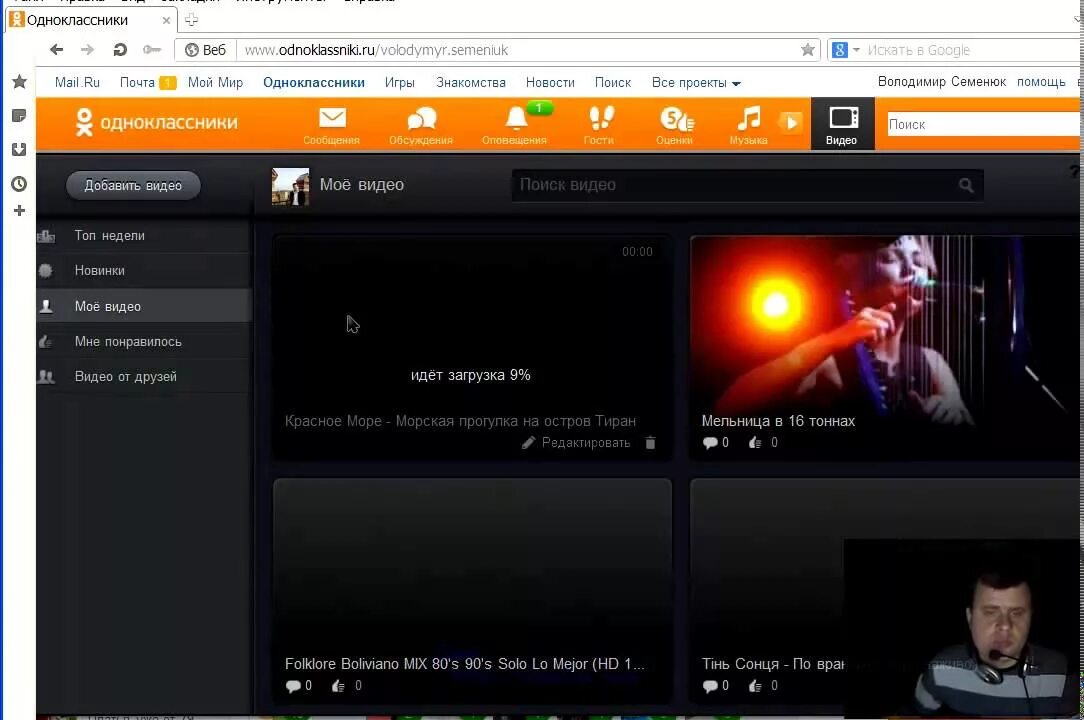Open the Почта mail link
This screenshot has height=720, width=1084.
(x=137, y=82)
